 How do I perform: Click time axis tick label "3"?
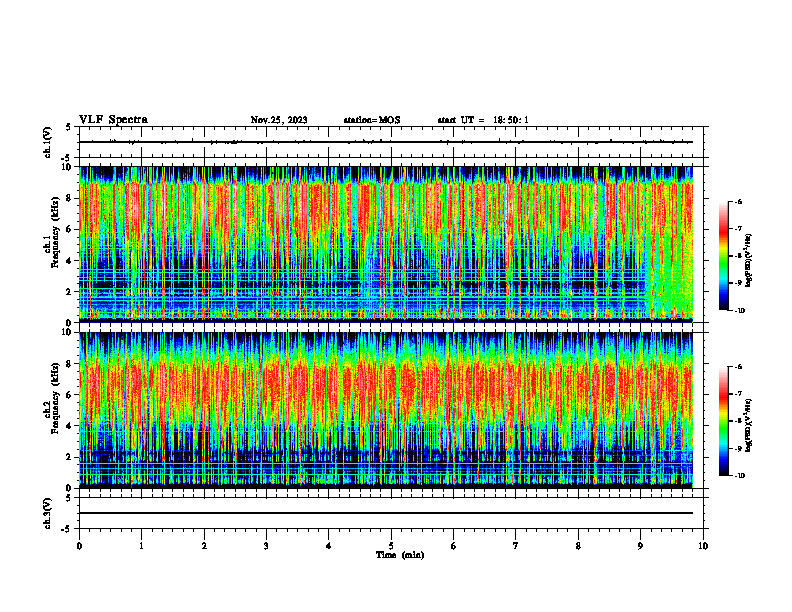[266, 546]
